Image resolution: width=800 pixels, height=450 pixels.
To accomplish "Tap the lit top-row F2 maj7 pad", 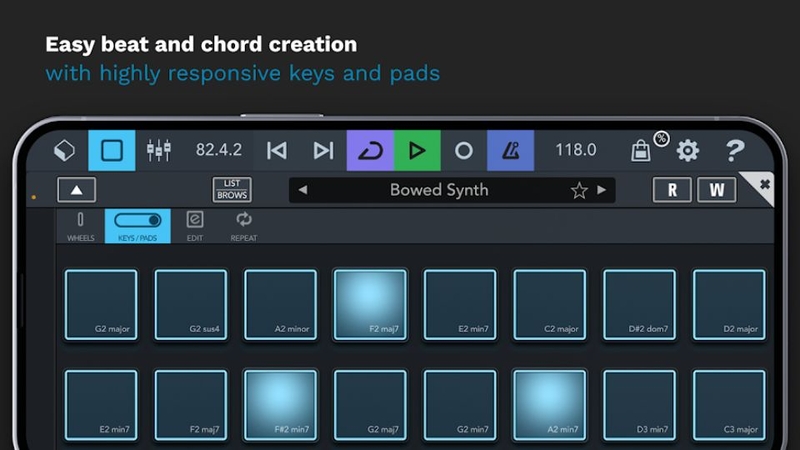I will (370, 305).
